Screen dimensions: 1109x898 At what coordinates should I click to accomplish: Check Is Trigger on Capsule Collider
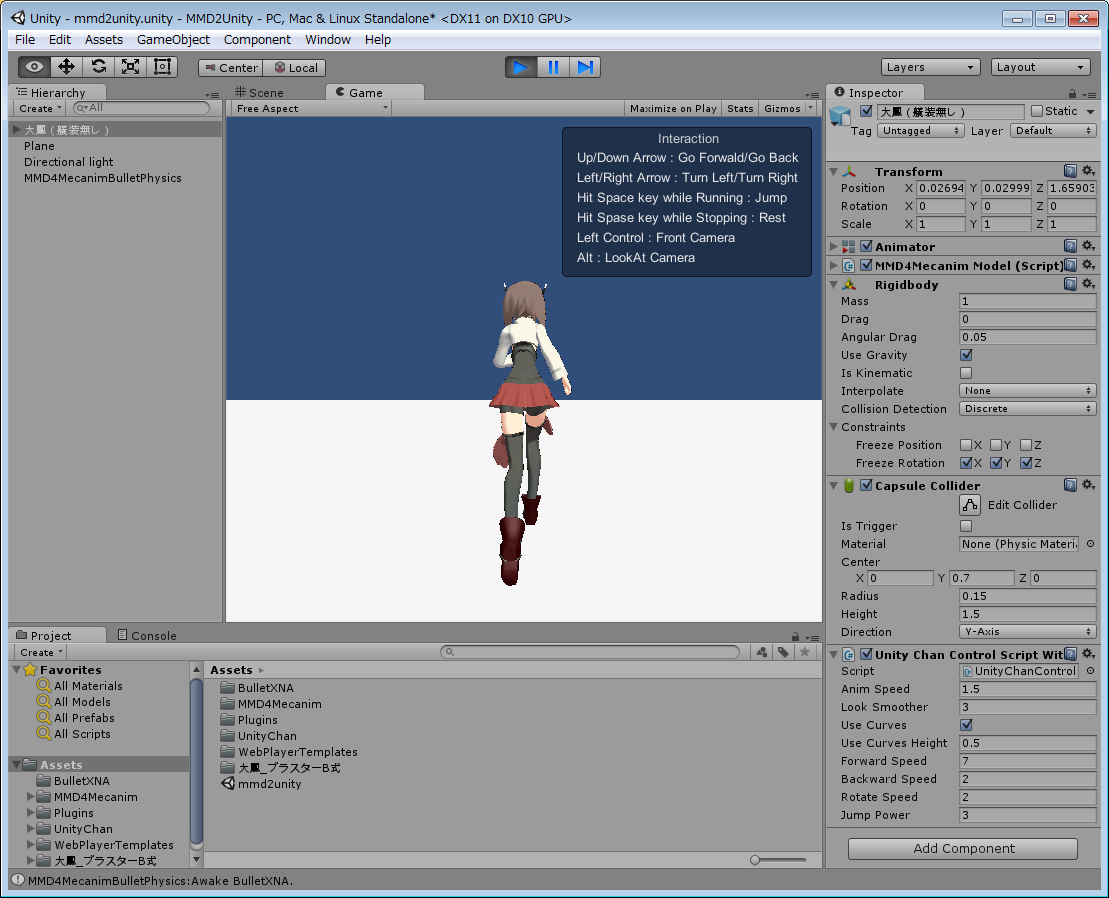(x=966, y=526)
